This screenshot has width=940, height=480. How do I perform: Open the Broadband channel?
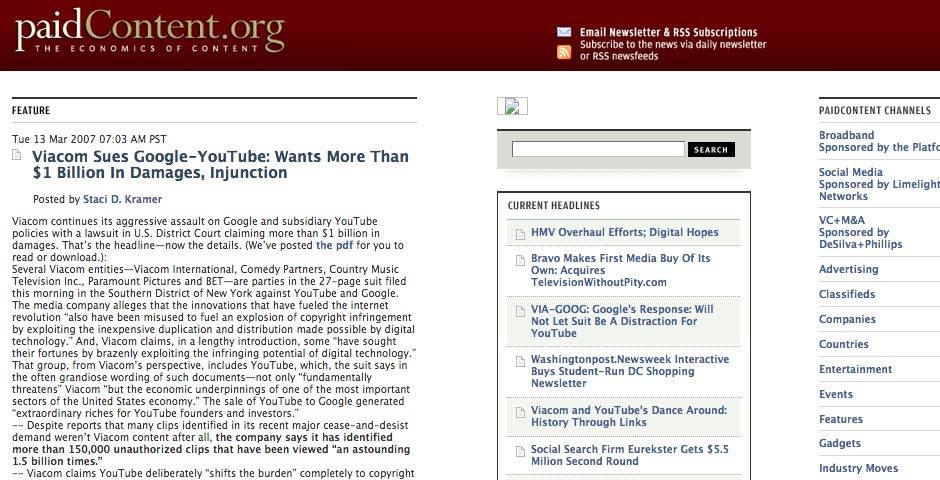pos(846,135)
